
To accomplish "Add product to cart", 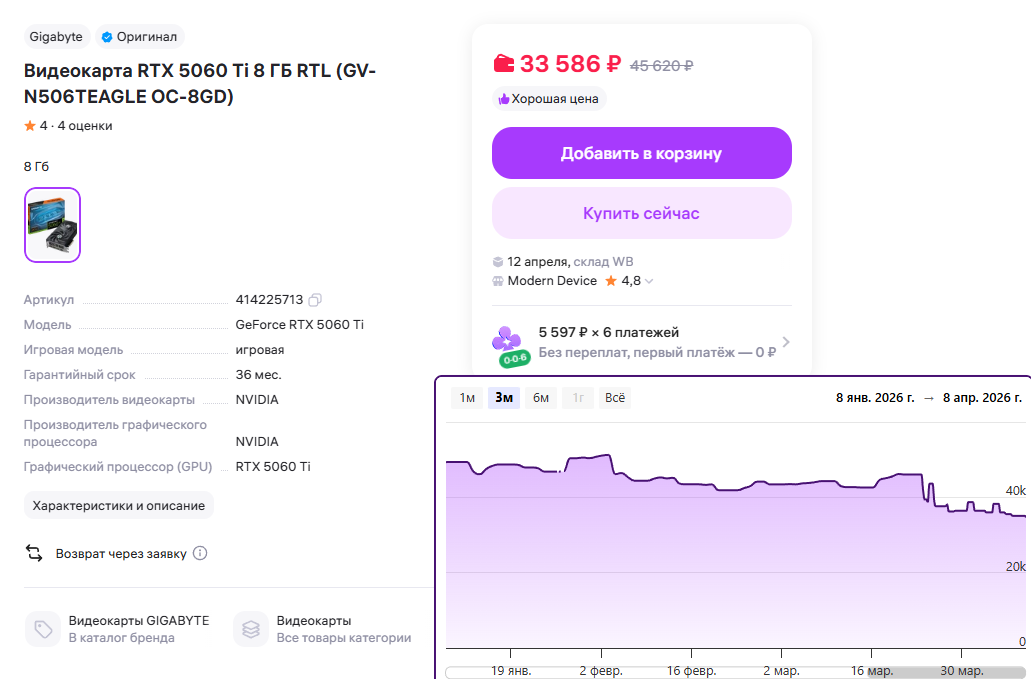I will (x=641, y=153).
